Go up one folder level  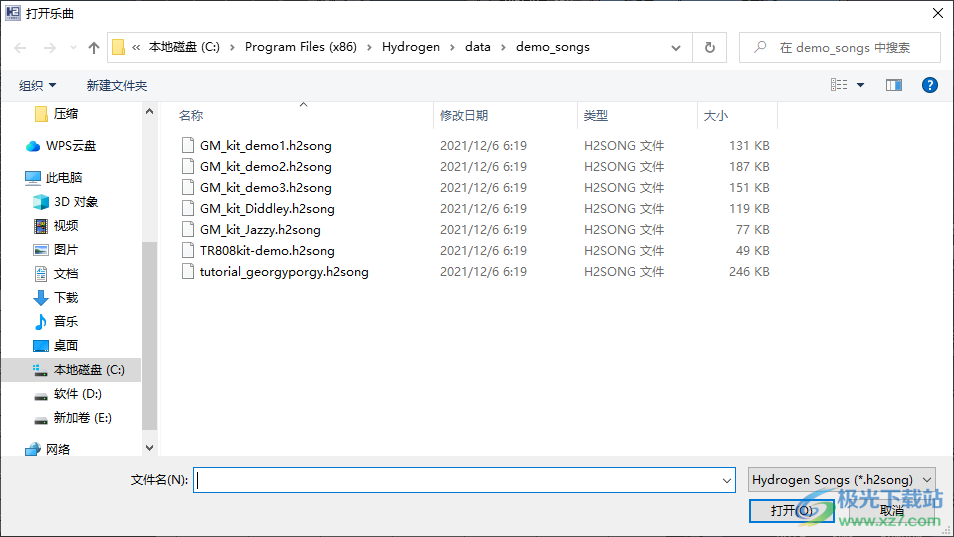[94, 47]
